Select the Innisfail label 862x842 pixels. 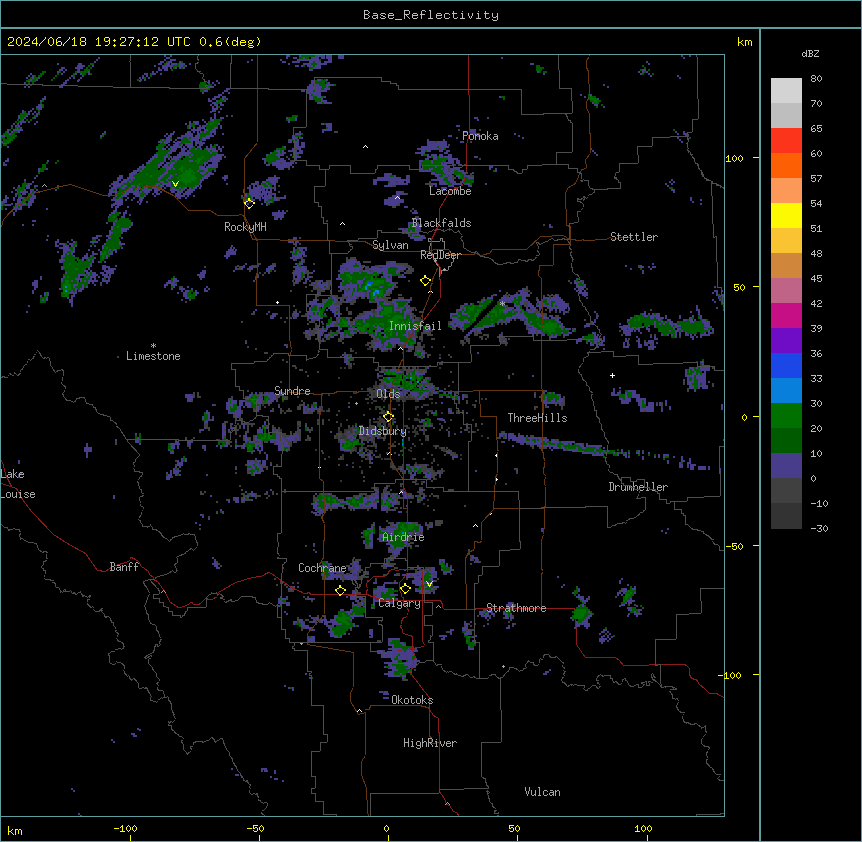tap(415, 326)
